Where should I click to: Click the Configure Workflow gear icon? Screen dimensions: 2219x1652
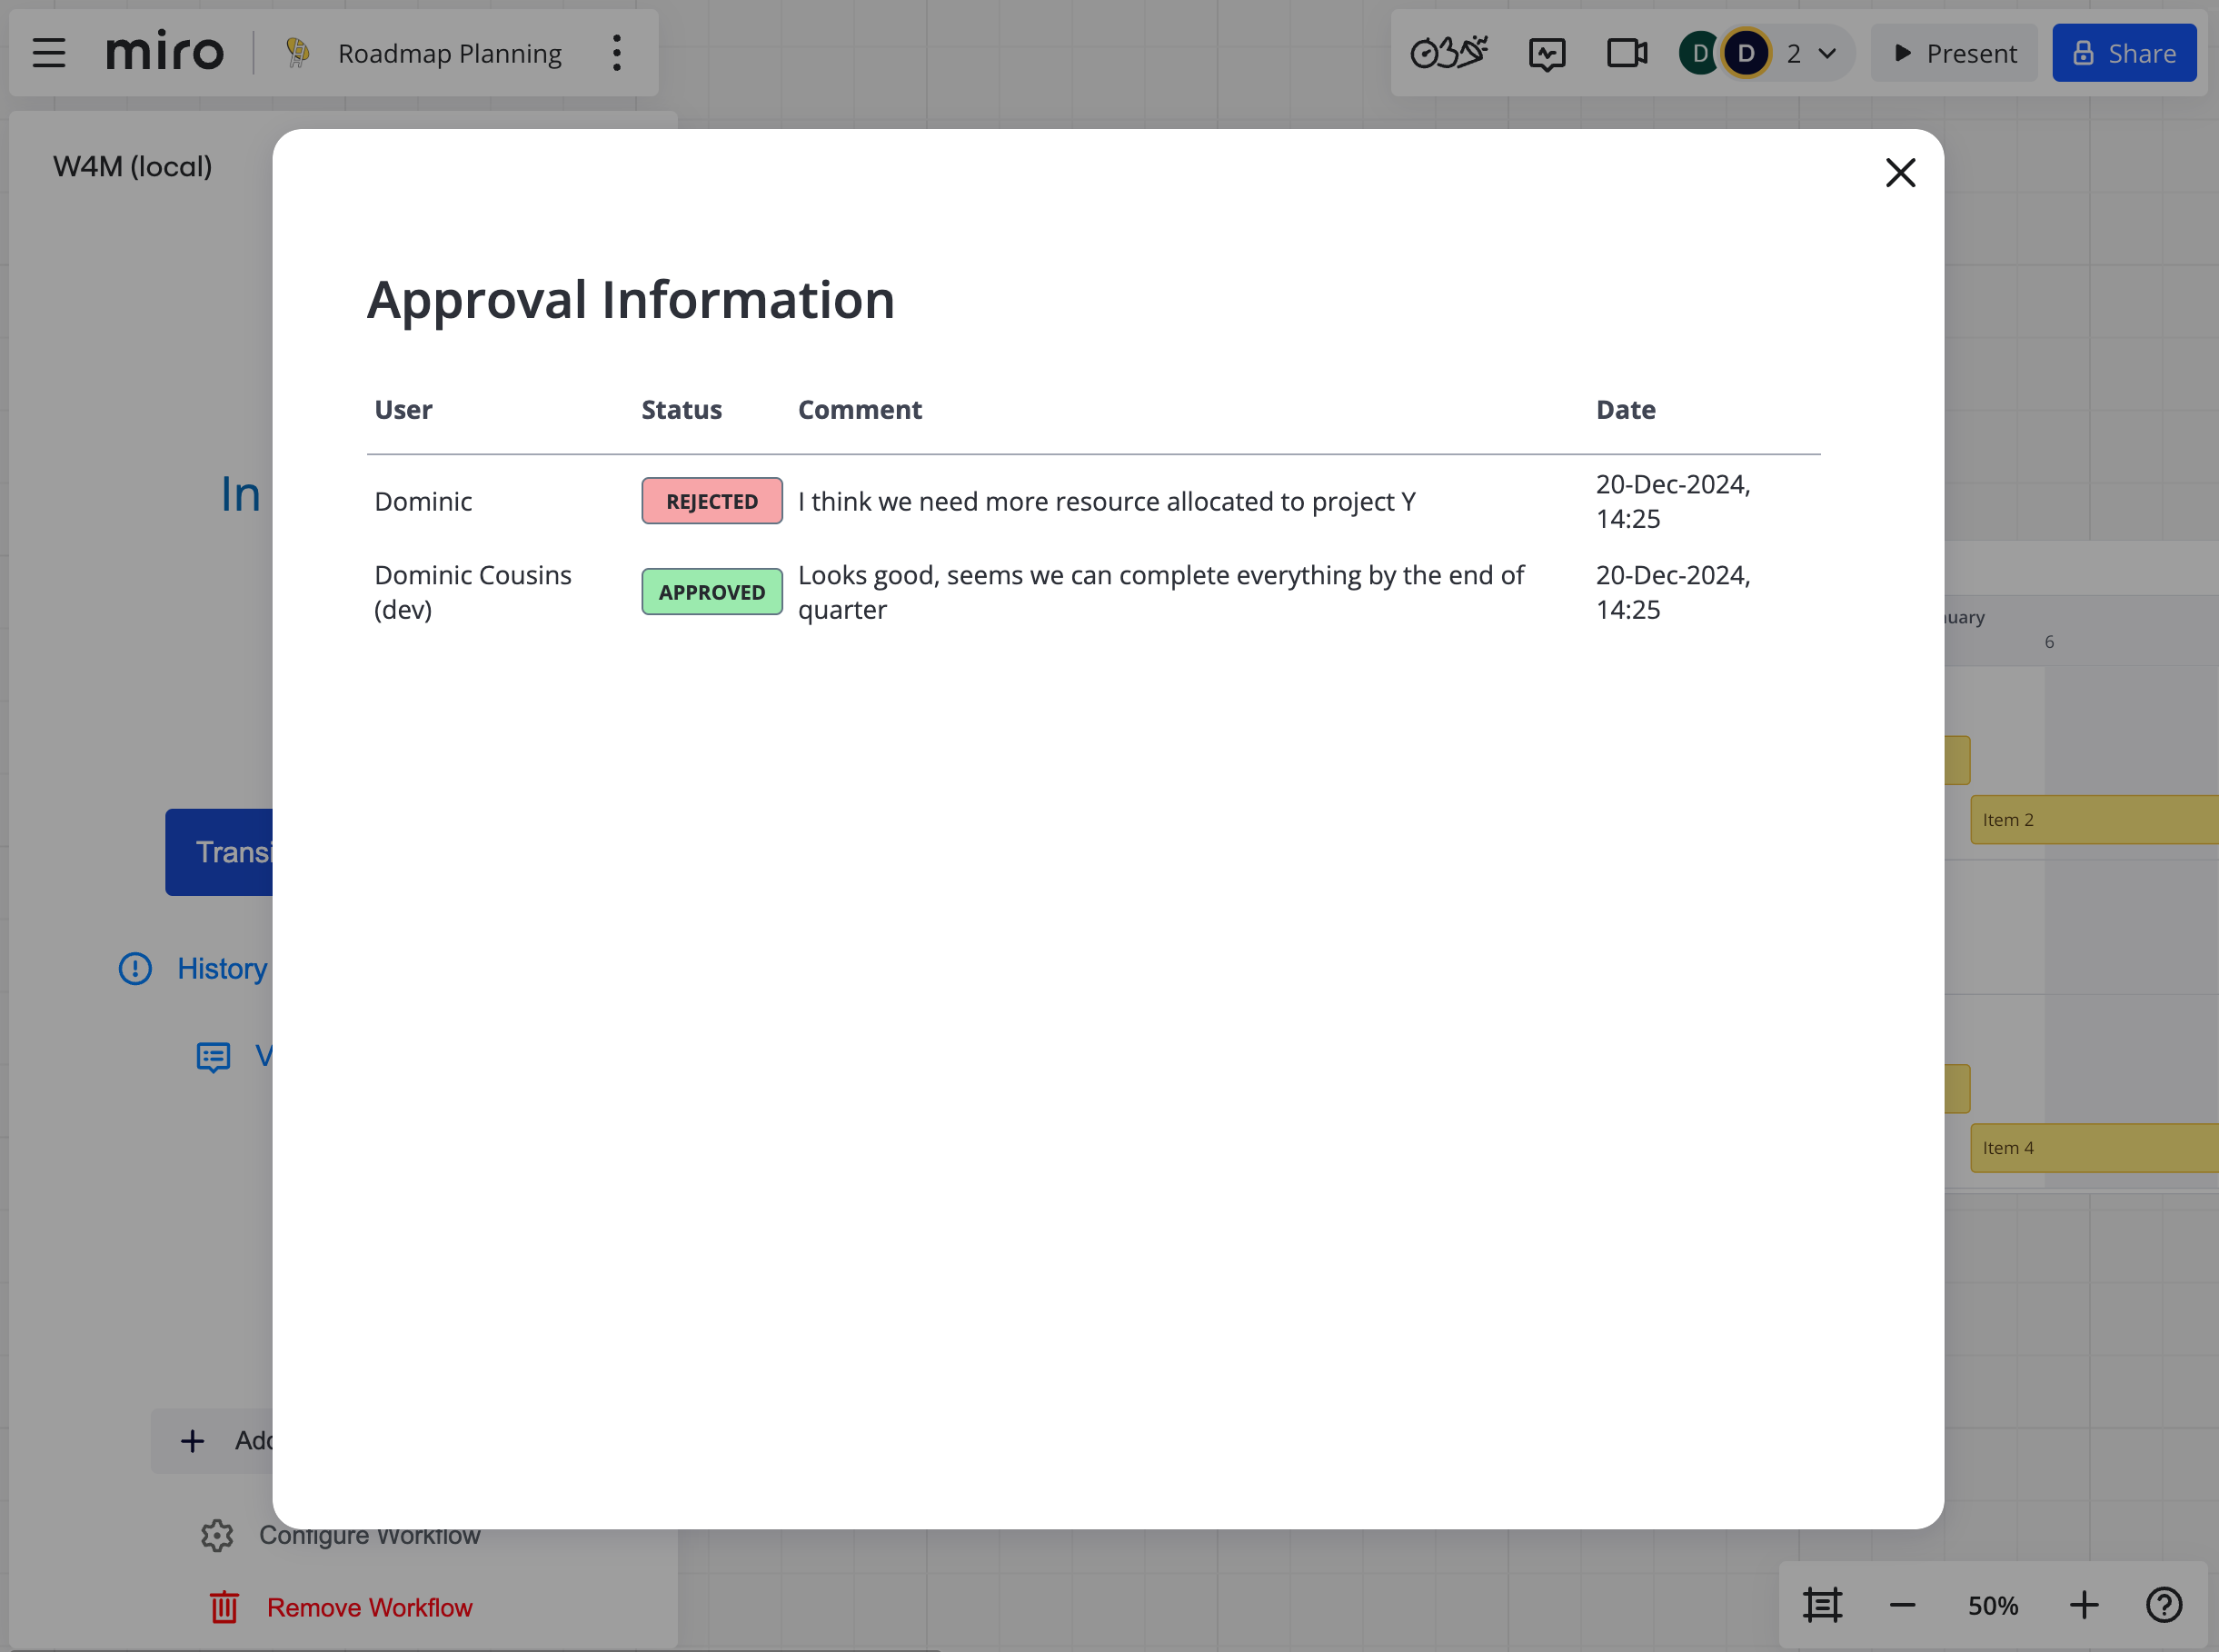[217, 1535]
